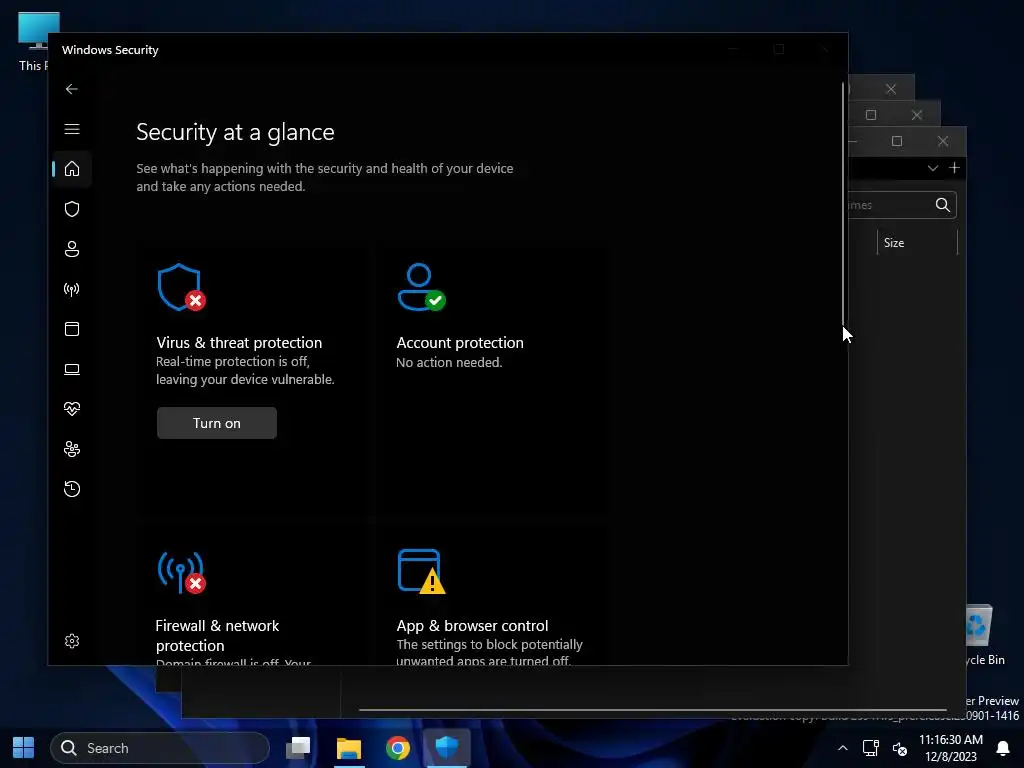Open Family options sidebar icon

[72, 449]
